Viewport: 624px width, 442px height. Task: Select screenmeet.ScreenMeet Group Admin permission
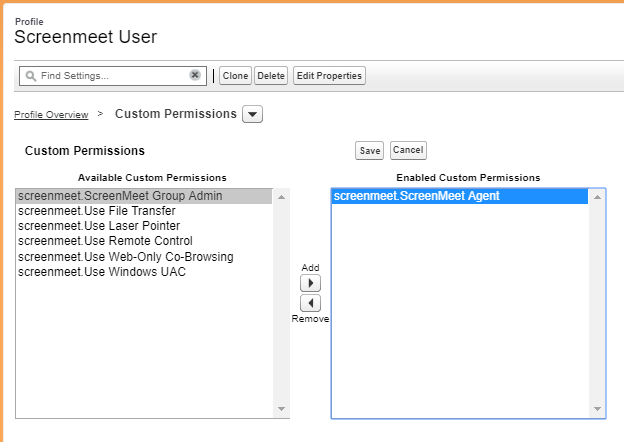pyautogui.click(x=144, y=196)
